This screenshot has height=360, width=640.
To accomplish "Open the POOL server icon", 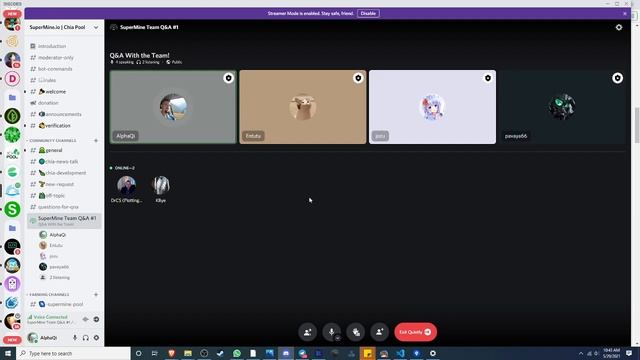I will (12, 154).
